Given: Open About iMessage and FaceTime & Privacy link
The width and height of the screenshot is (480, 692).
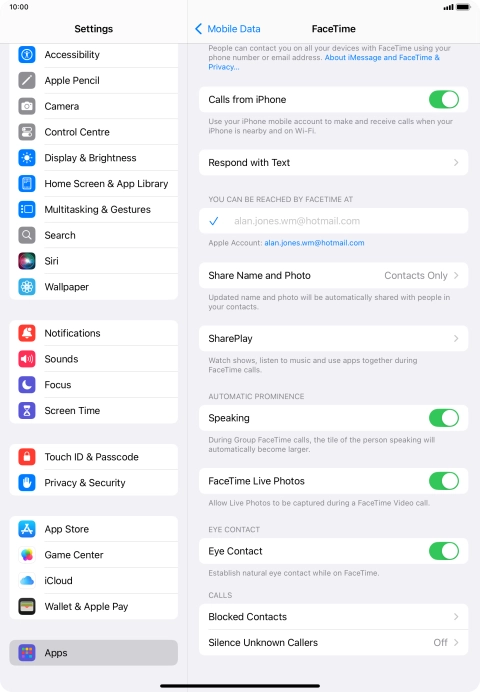Looking at the screenshot, I should pyautogui.click(x=324, y=62).
